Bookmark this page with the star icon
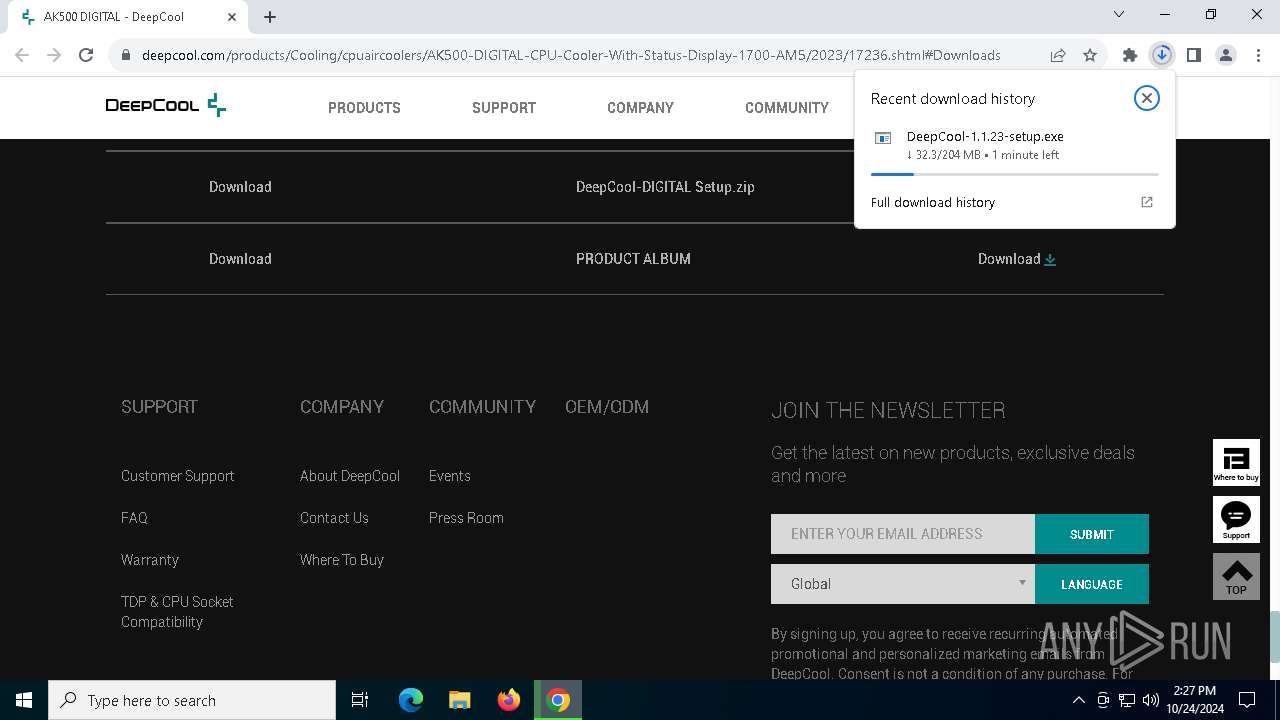The width and height of the screenshot is (1280, 720). coord(1090,55)
